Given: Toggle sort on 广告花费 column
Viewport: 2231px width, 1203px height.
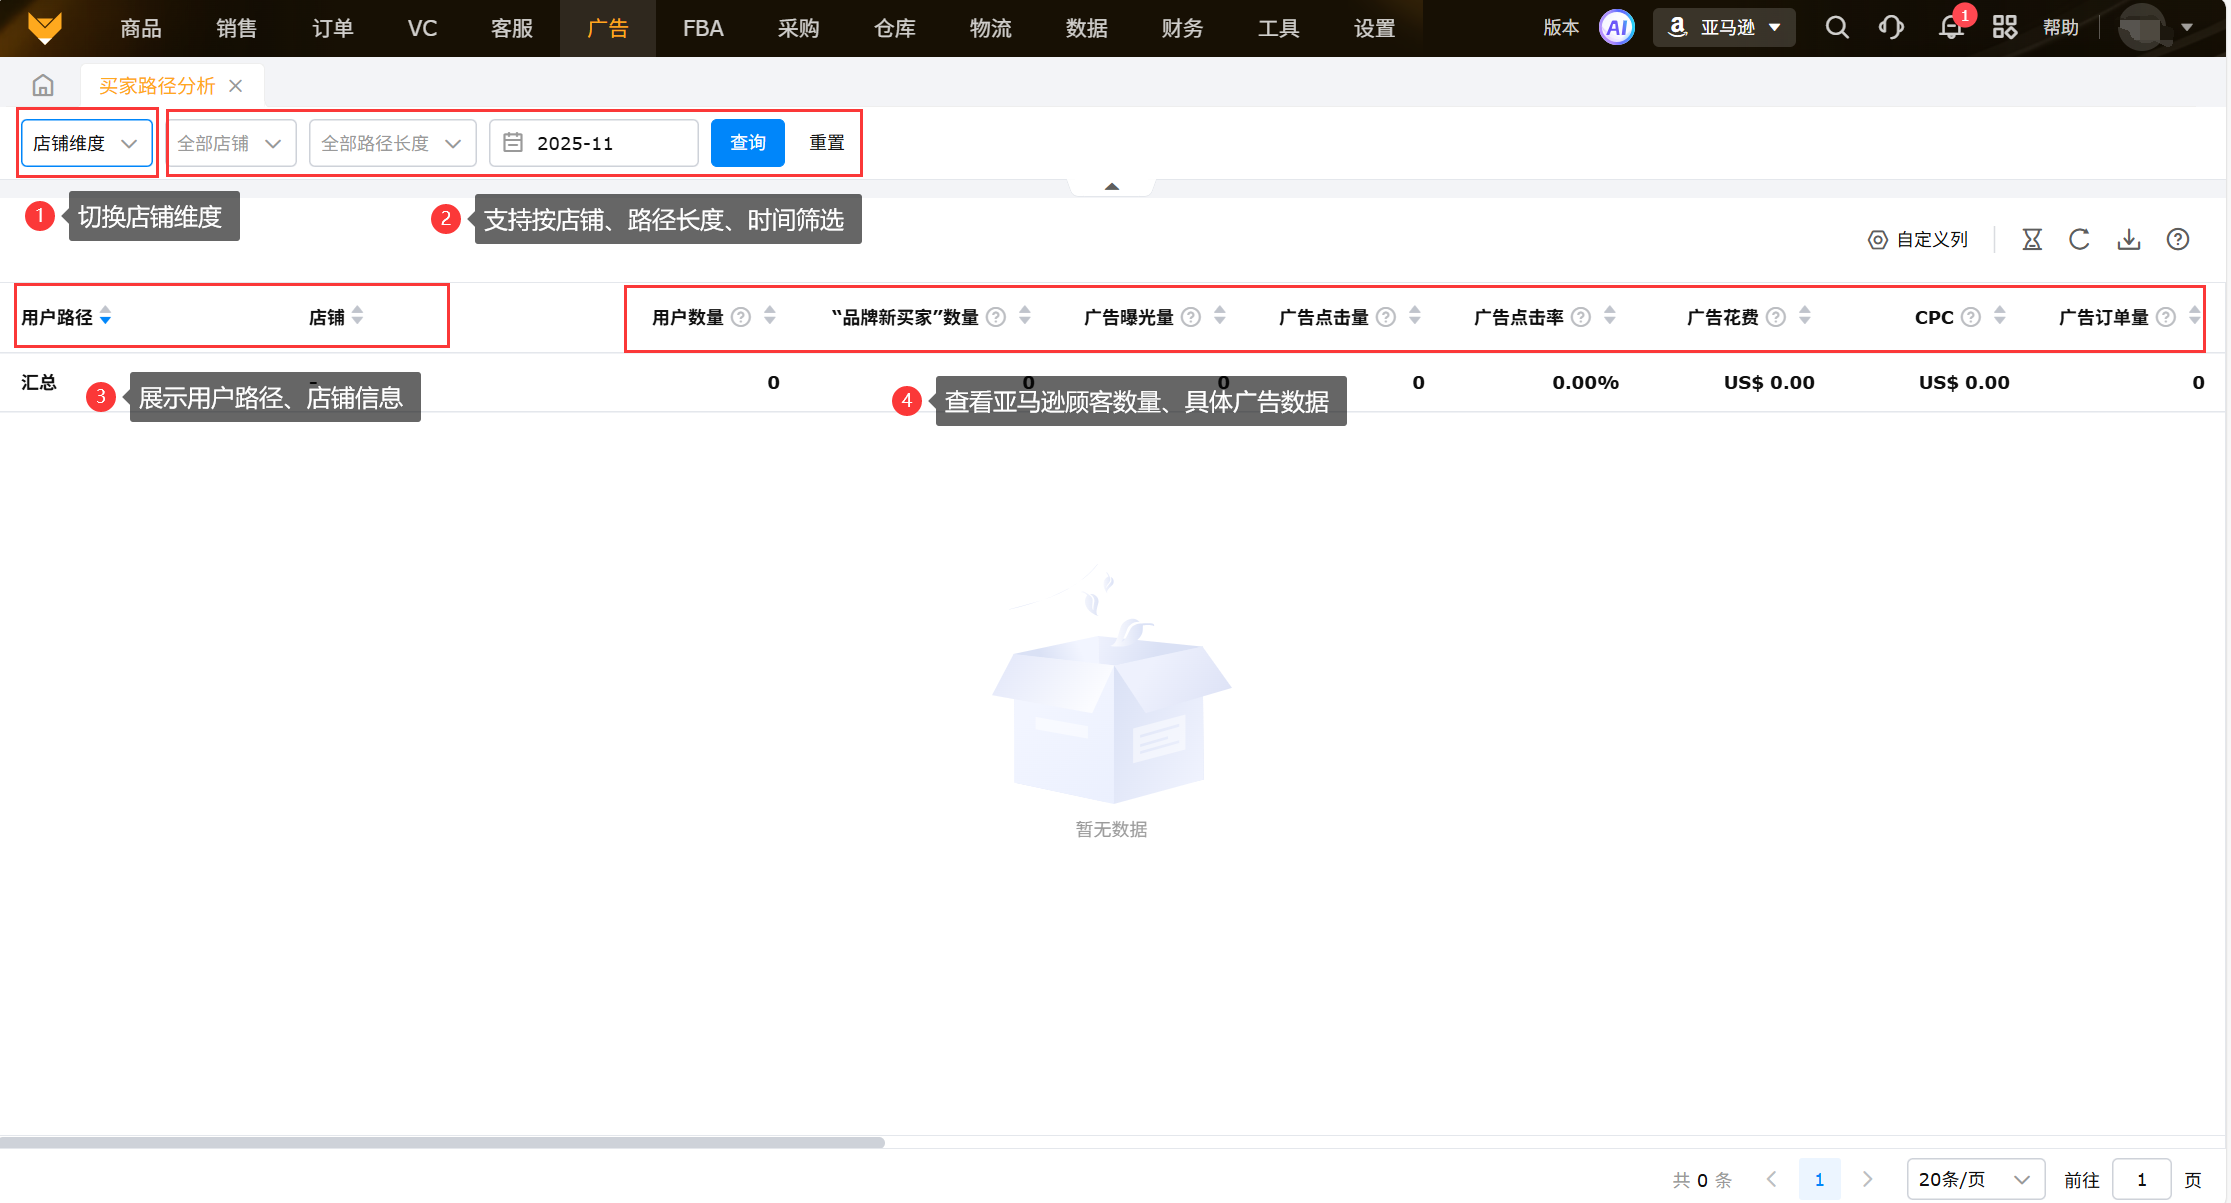Looking at the screenshot, I should (1805, 316).
